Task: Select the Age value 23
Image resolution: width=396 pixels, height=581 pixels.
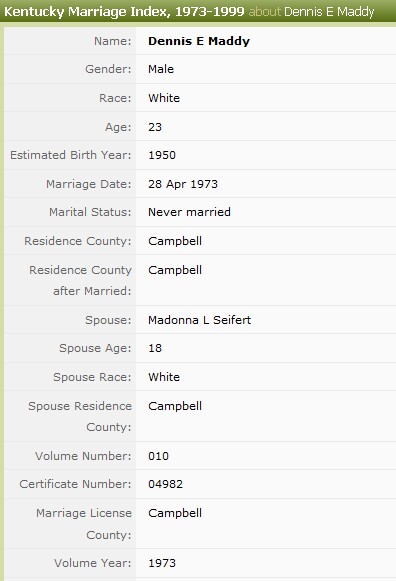Action: coord(155,127)
